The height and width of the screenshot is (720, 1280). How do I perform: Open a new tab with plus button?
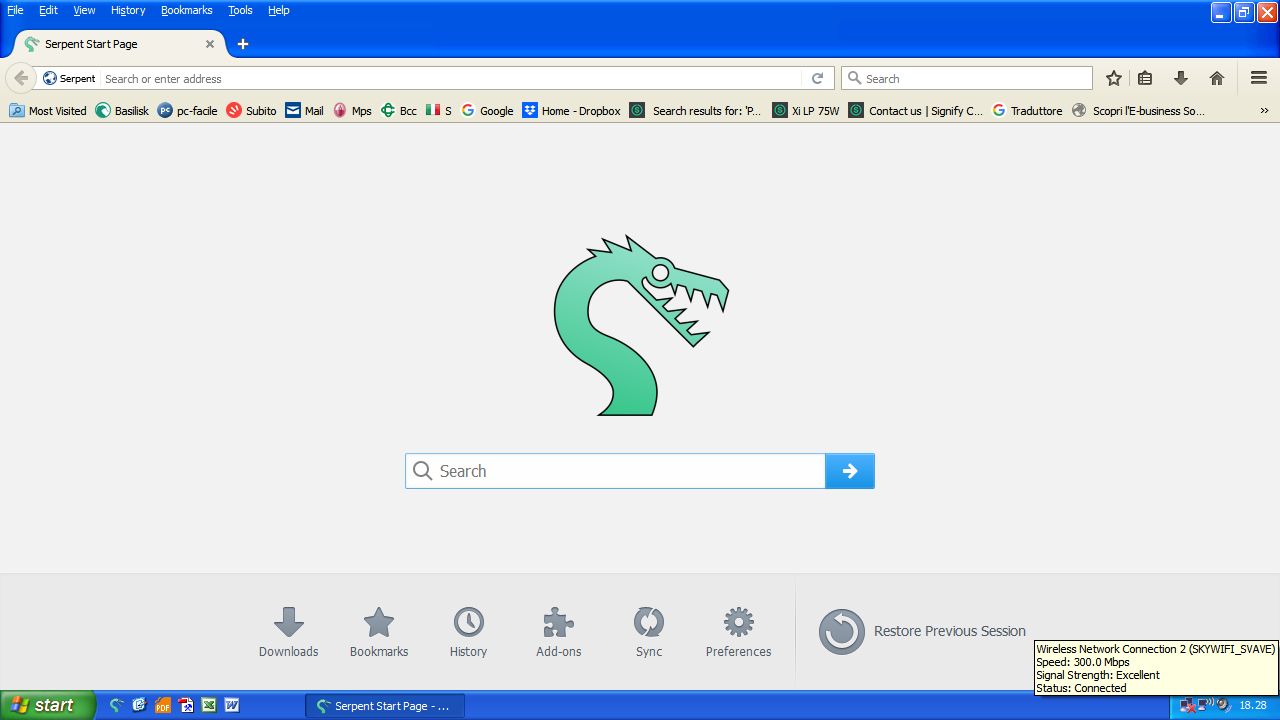point(243,44)
